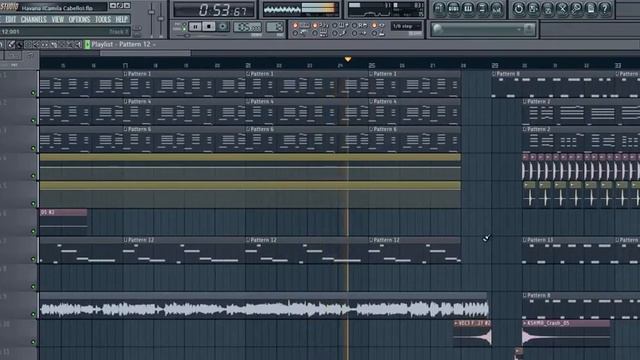Open the Step Sequencer shortcut icon
The image size is (640, 360).
[x=453, y=9]
